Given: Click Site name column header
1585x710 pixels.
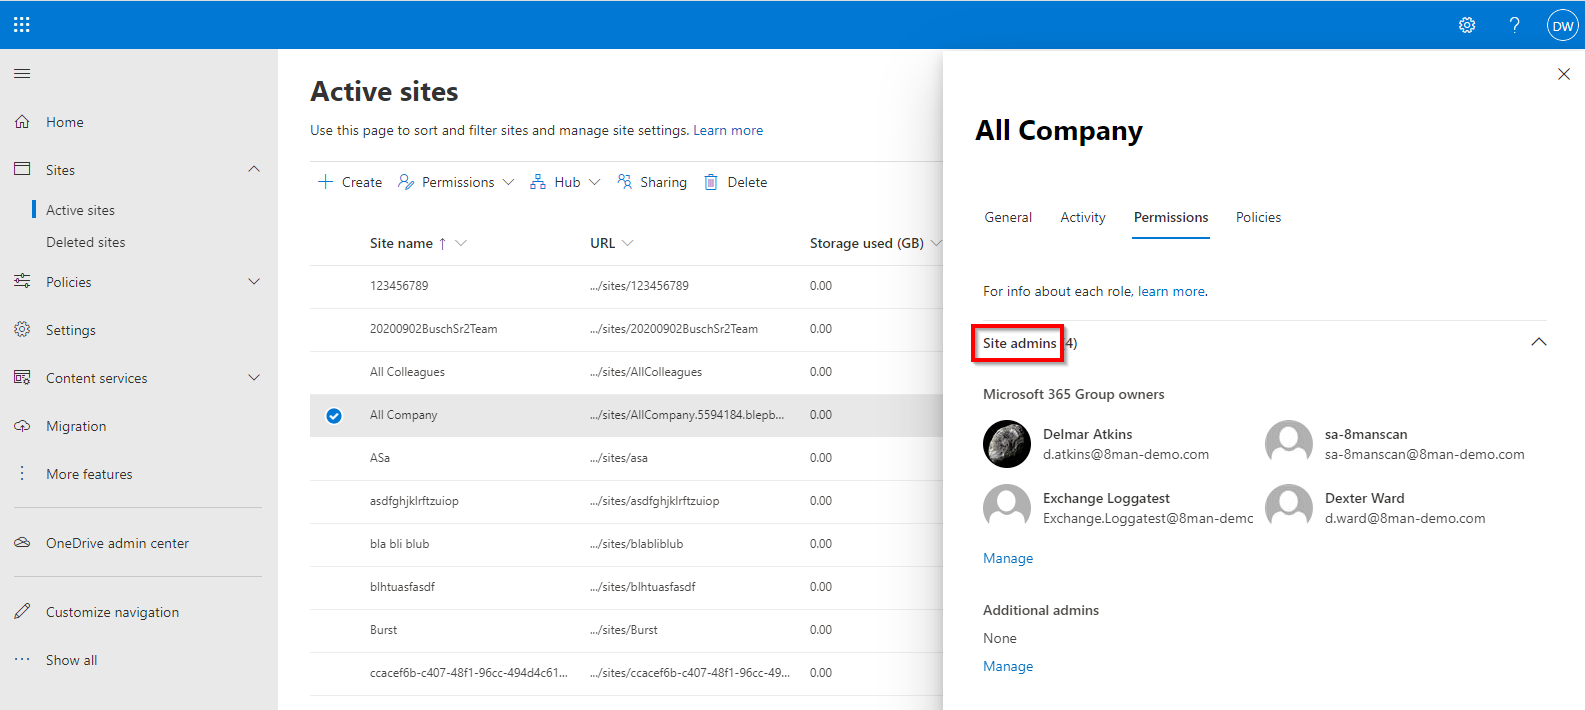Looking at the screenshot, I should click(401, 243).
